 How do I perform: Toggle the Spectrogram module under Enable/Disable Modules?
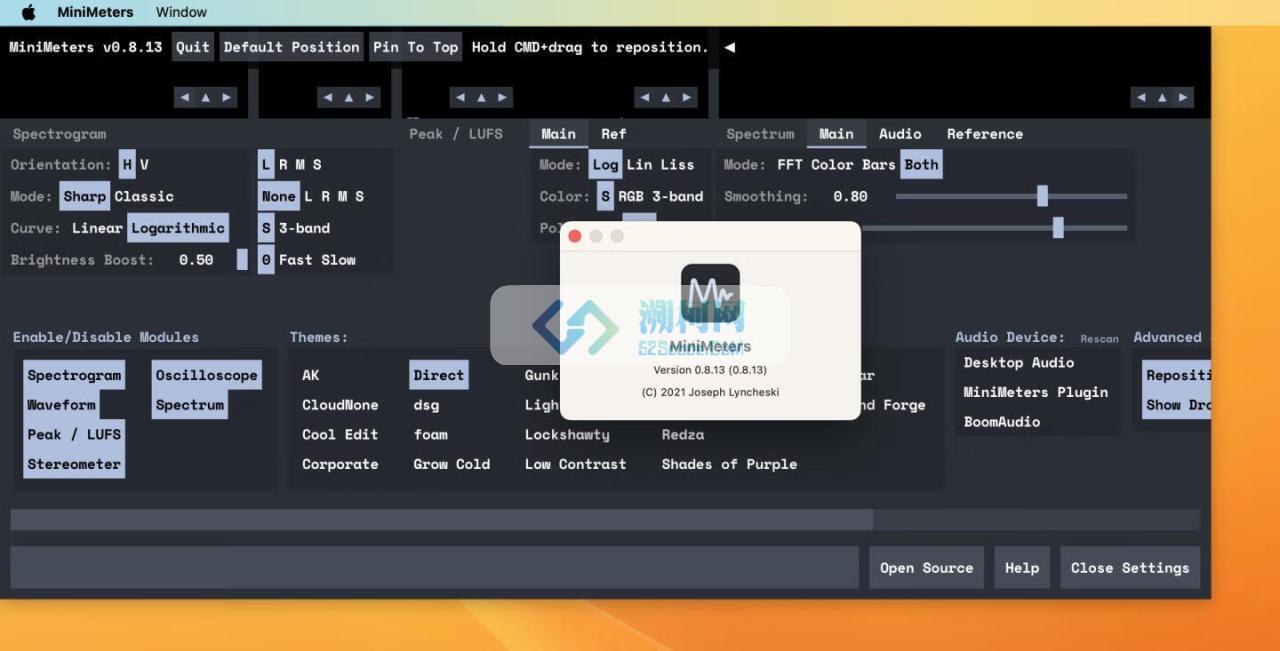(x=74, y=375)
